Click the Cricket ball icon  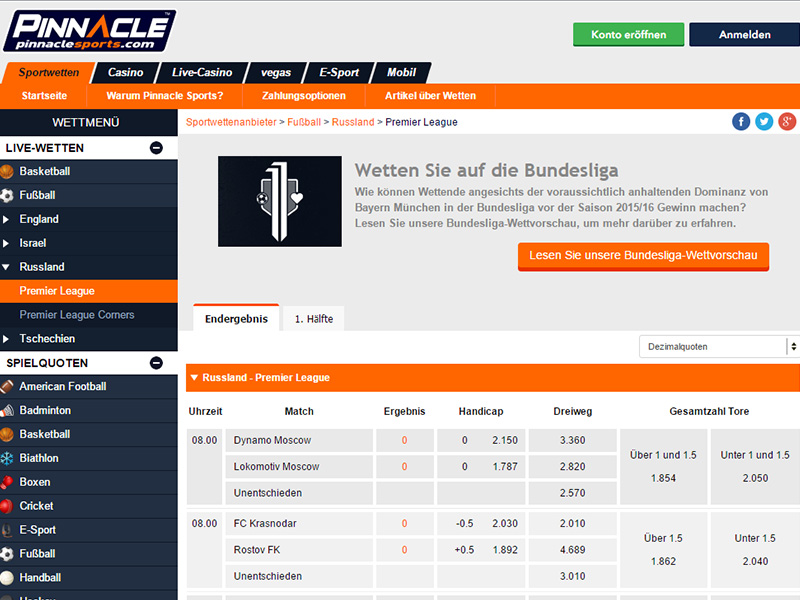pos(7,506)
